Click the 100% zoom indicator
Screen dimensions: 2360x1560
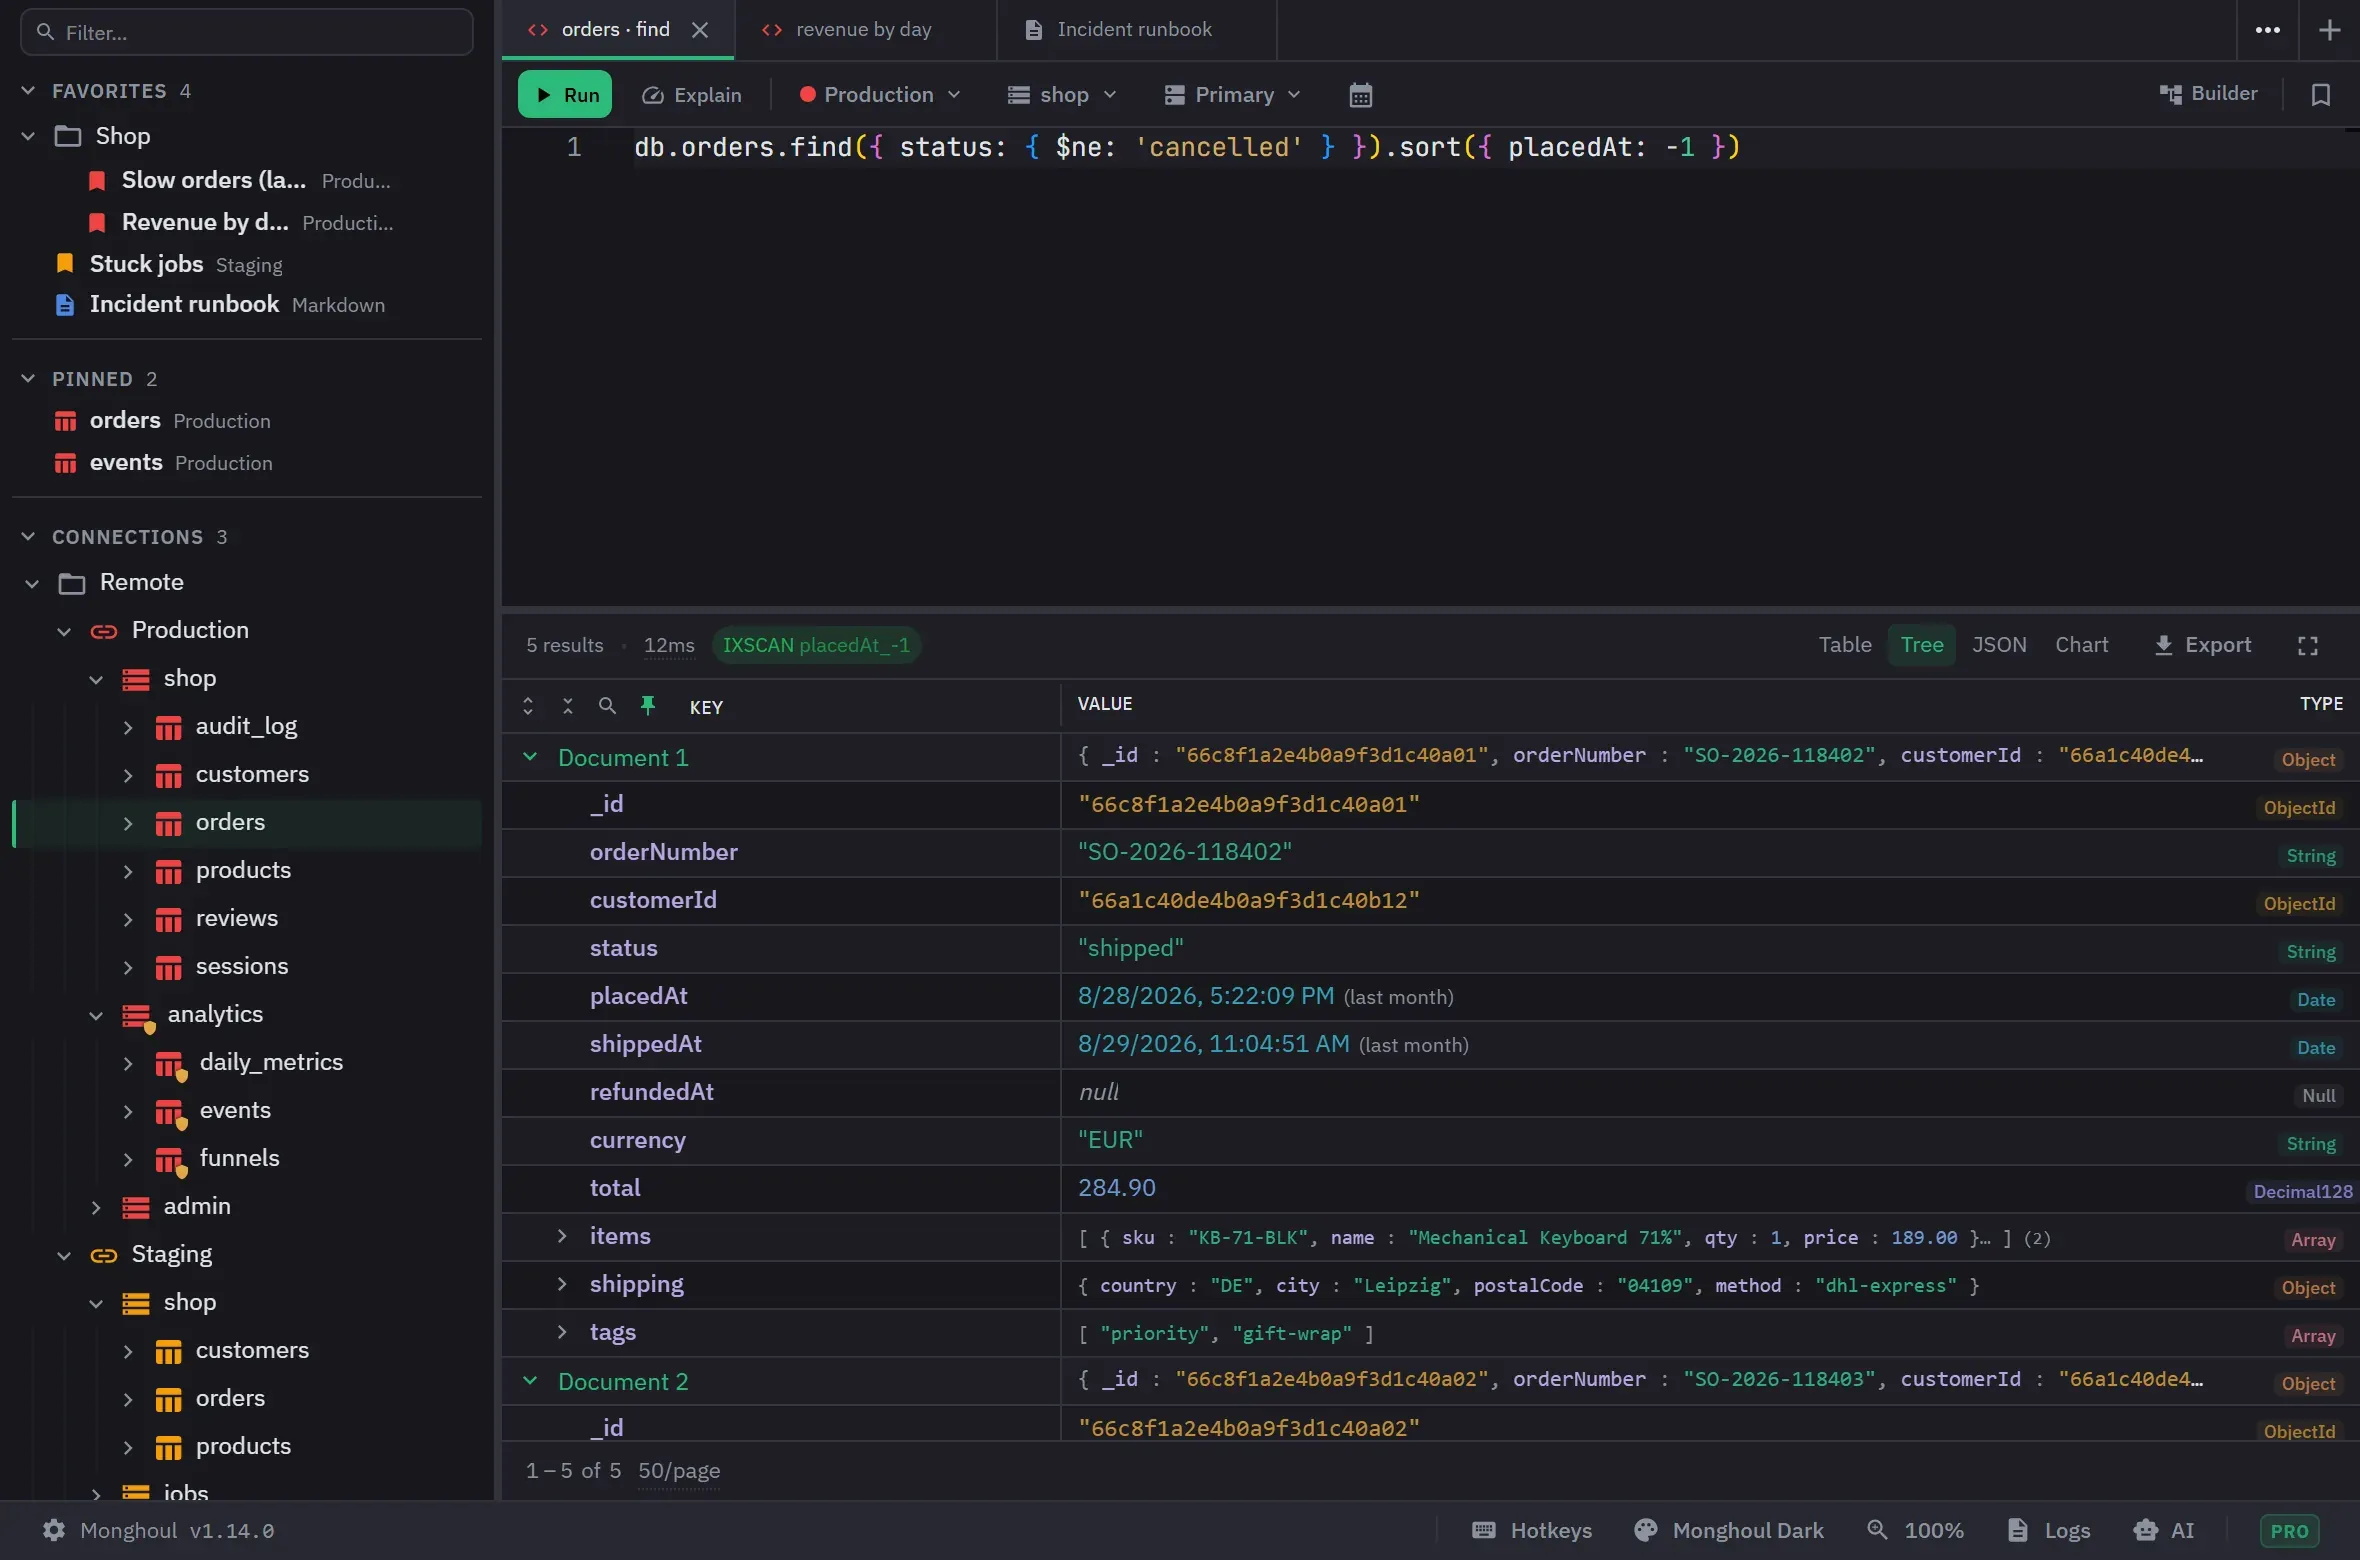click(x=1916, y=1530)
